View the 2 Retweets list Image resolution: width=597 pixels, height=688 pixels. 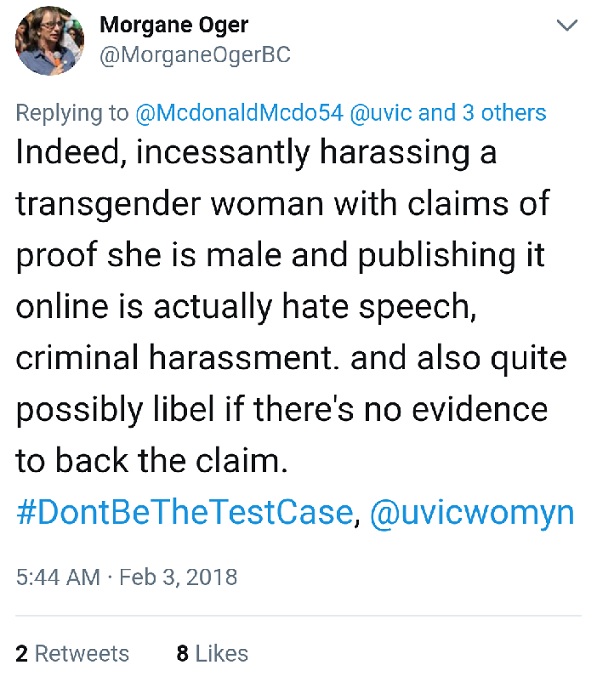tap(72, 653)
